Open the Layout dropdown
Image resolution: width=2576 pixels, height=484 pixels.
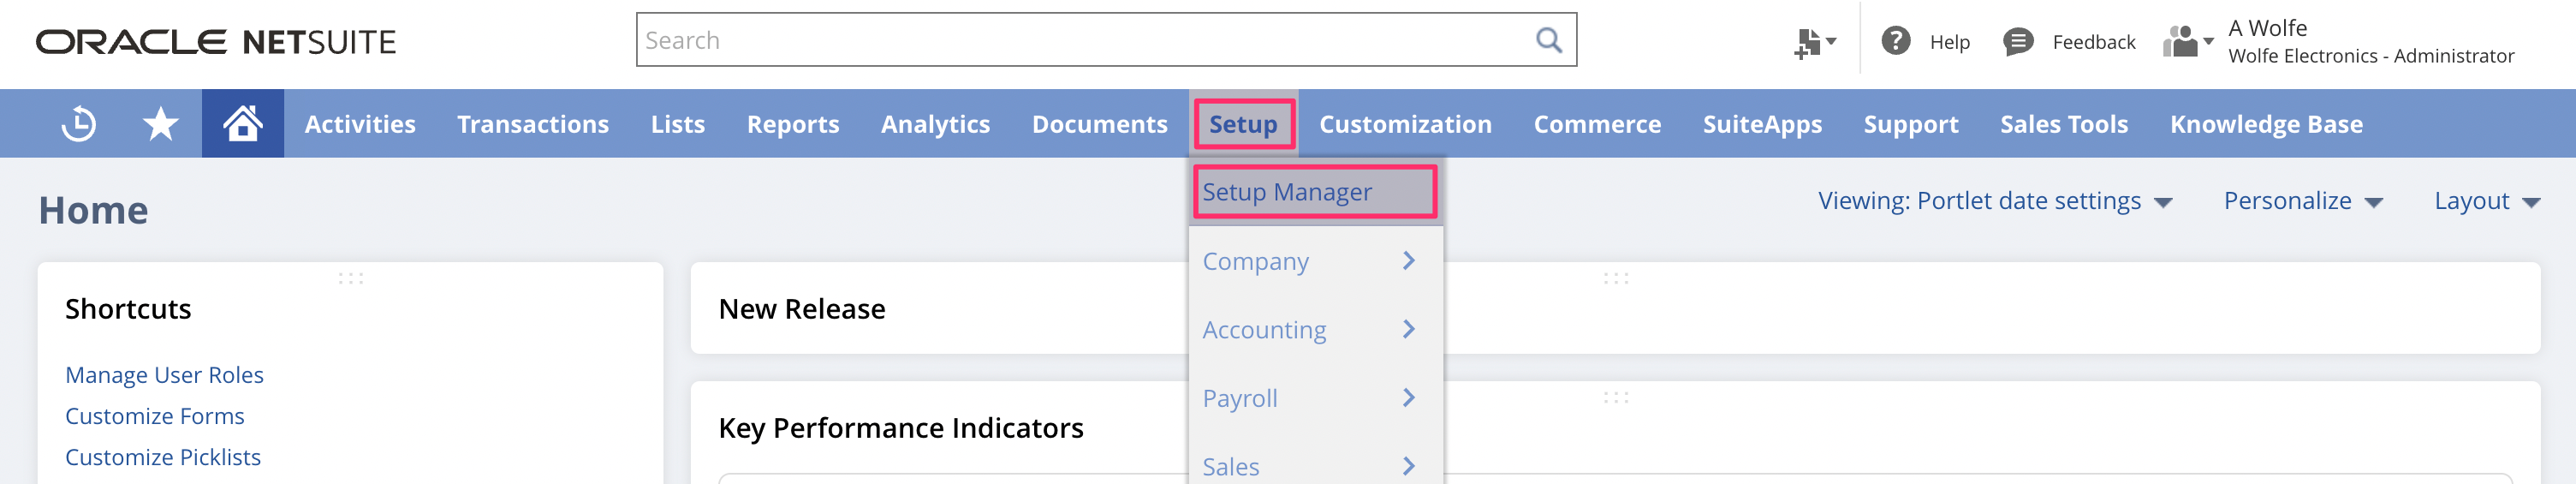(2485, 201)
